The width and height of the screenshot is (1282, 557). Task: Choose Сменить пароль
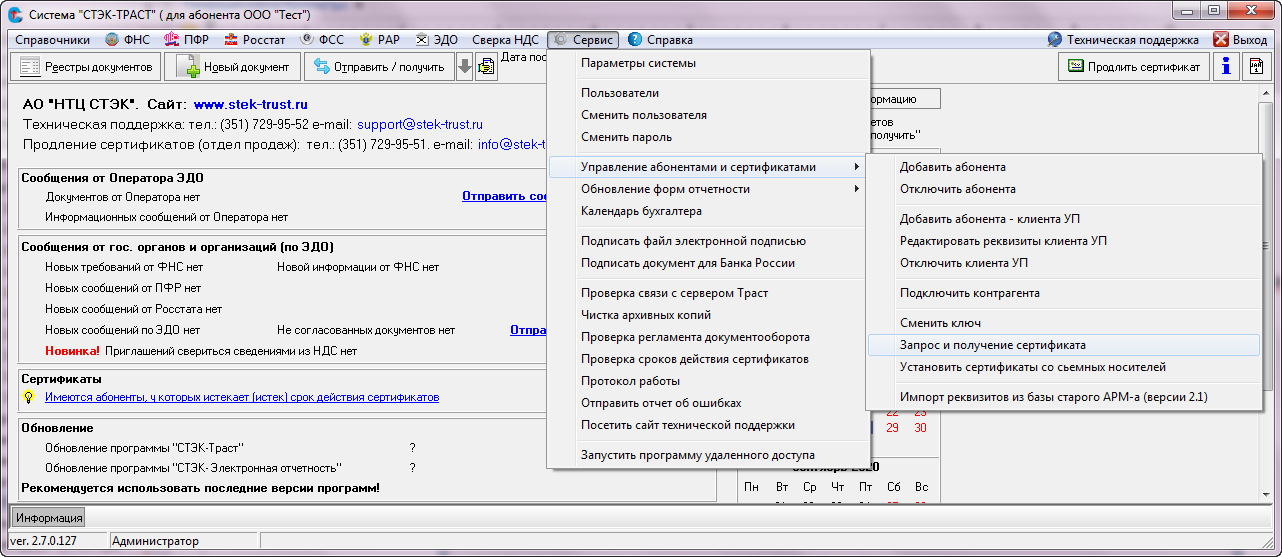(709, 137)
